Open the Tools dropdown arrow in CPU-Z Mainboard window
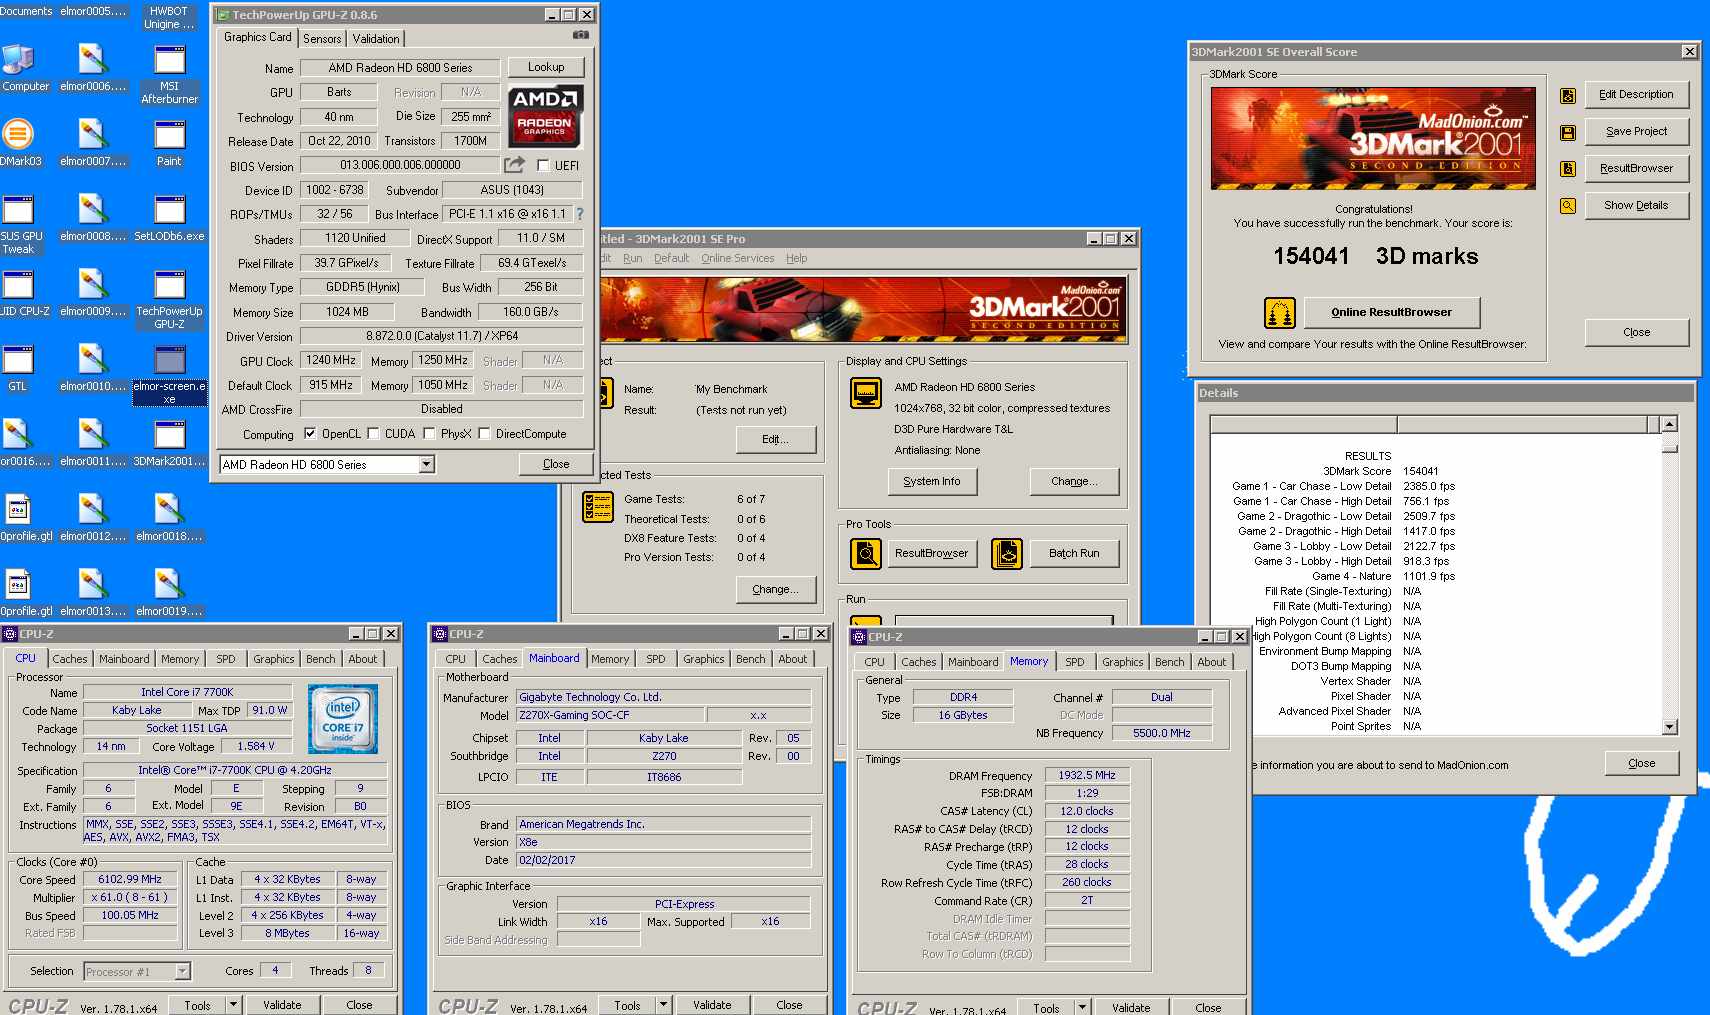 click(x=663, y=1005)
